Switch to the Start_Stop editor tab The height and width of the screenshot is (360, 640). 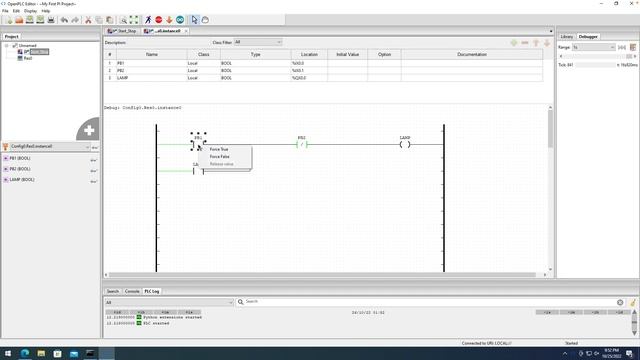pos(122,31)
